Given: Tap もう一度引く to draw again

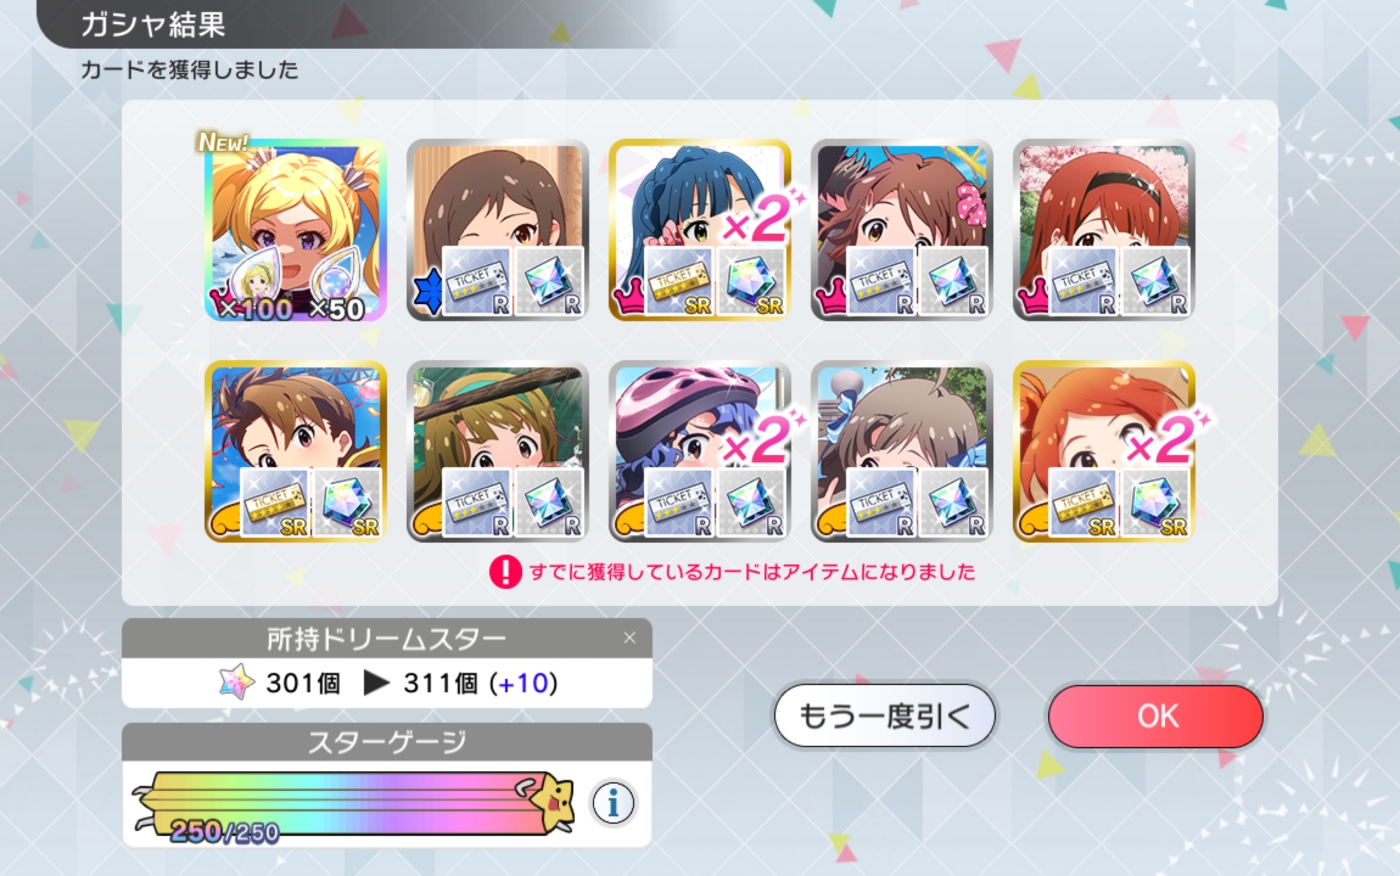Looking at the screenshot, I should pyautogui.click(x=885, y=716).
